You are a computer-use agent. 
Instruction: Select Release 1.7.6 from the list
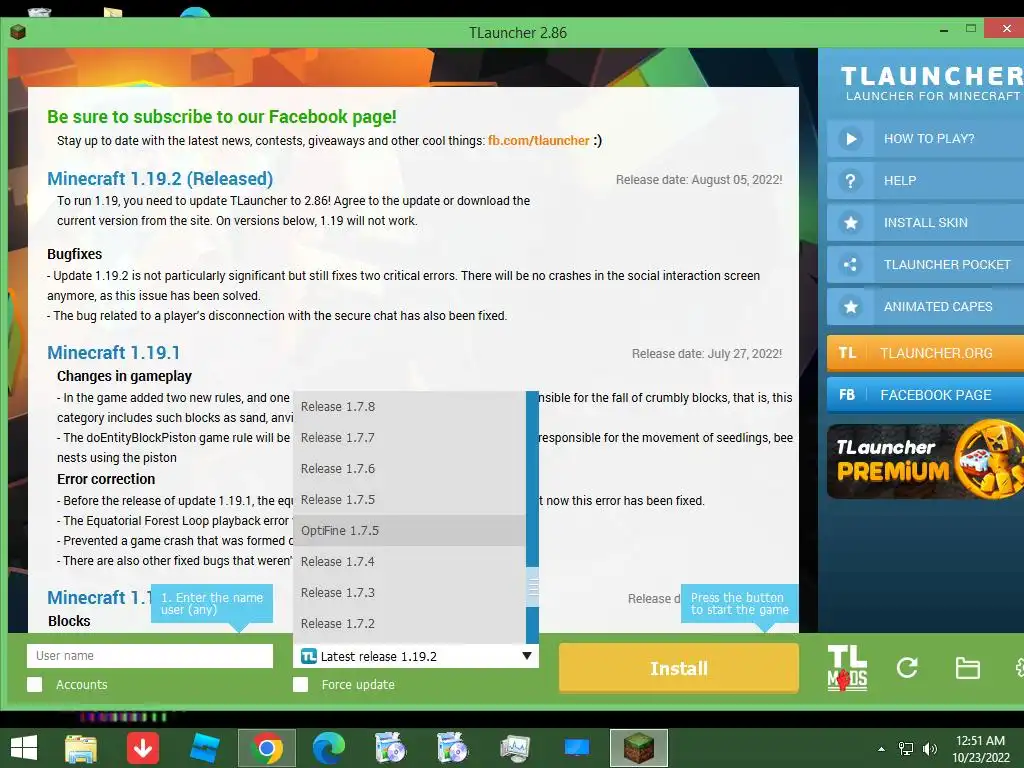[409, 468]
